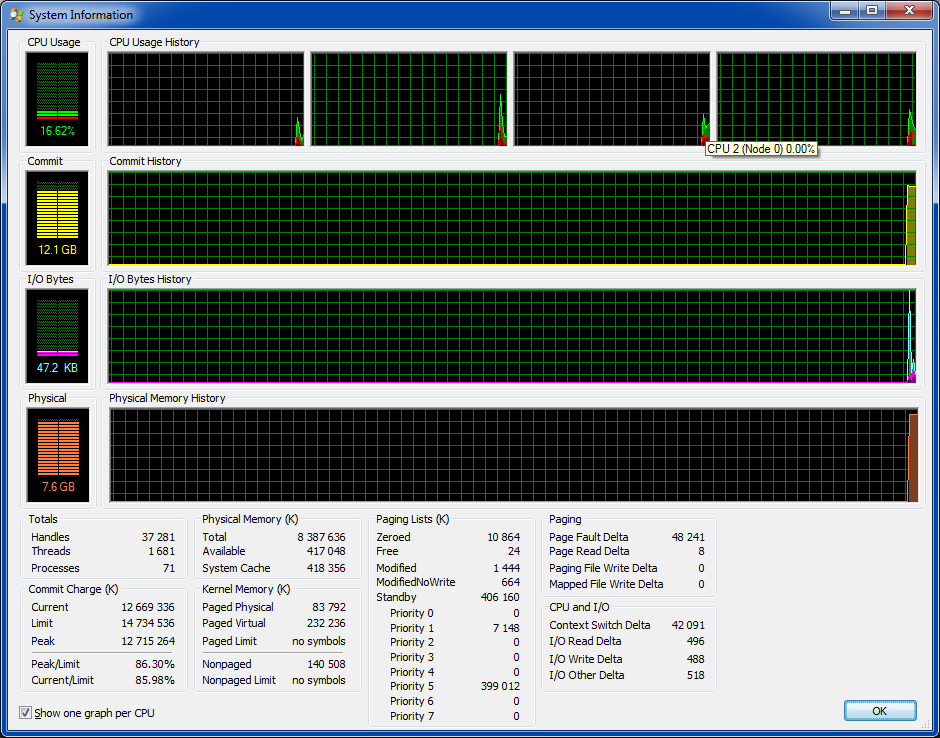This screenshot has width=940, height=738.
Task: Click the CPU 2 (Node 0) tooltip
Action: 761,149
